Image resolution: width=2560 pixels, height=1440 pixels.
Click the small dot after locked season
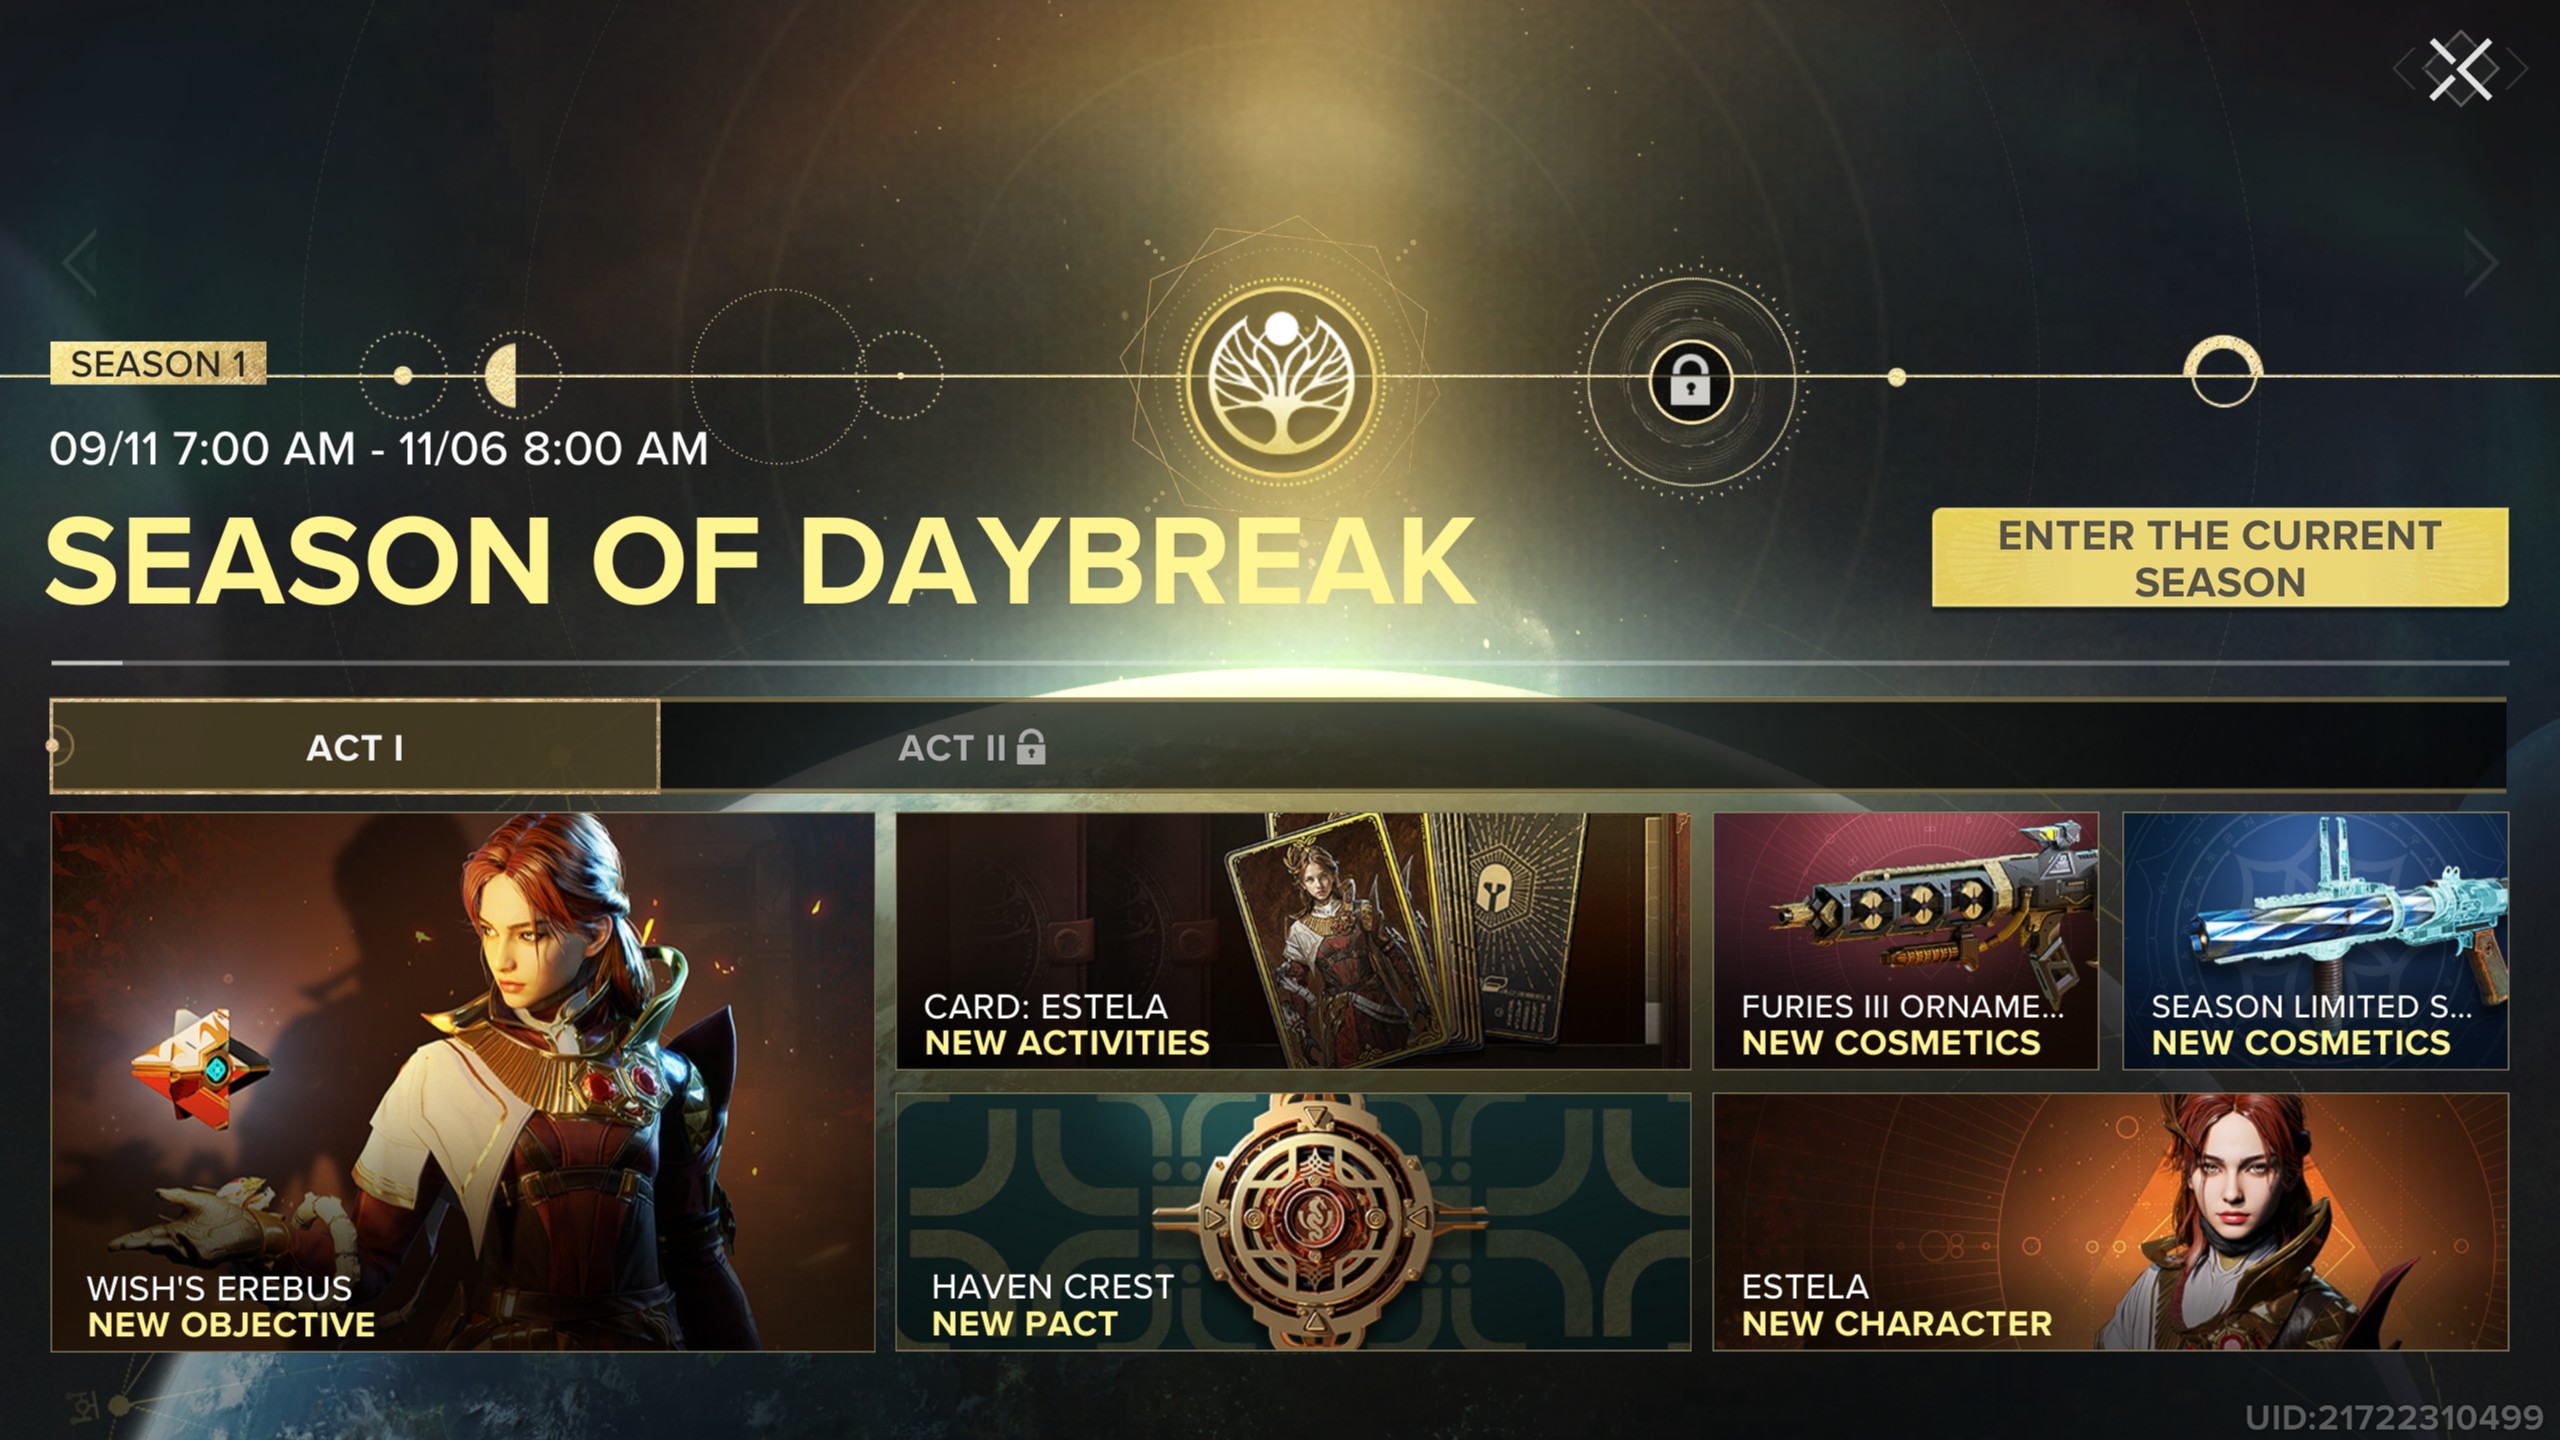(x=1896, y=377)
